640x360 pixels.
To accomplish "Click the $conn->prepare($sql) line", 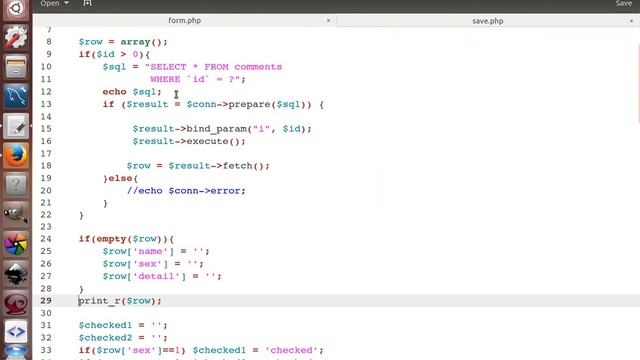I will [x=213, y=104].
